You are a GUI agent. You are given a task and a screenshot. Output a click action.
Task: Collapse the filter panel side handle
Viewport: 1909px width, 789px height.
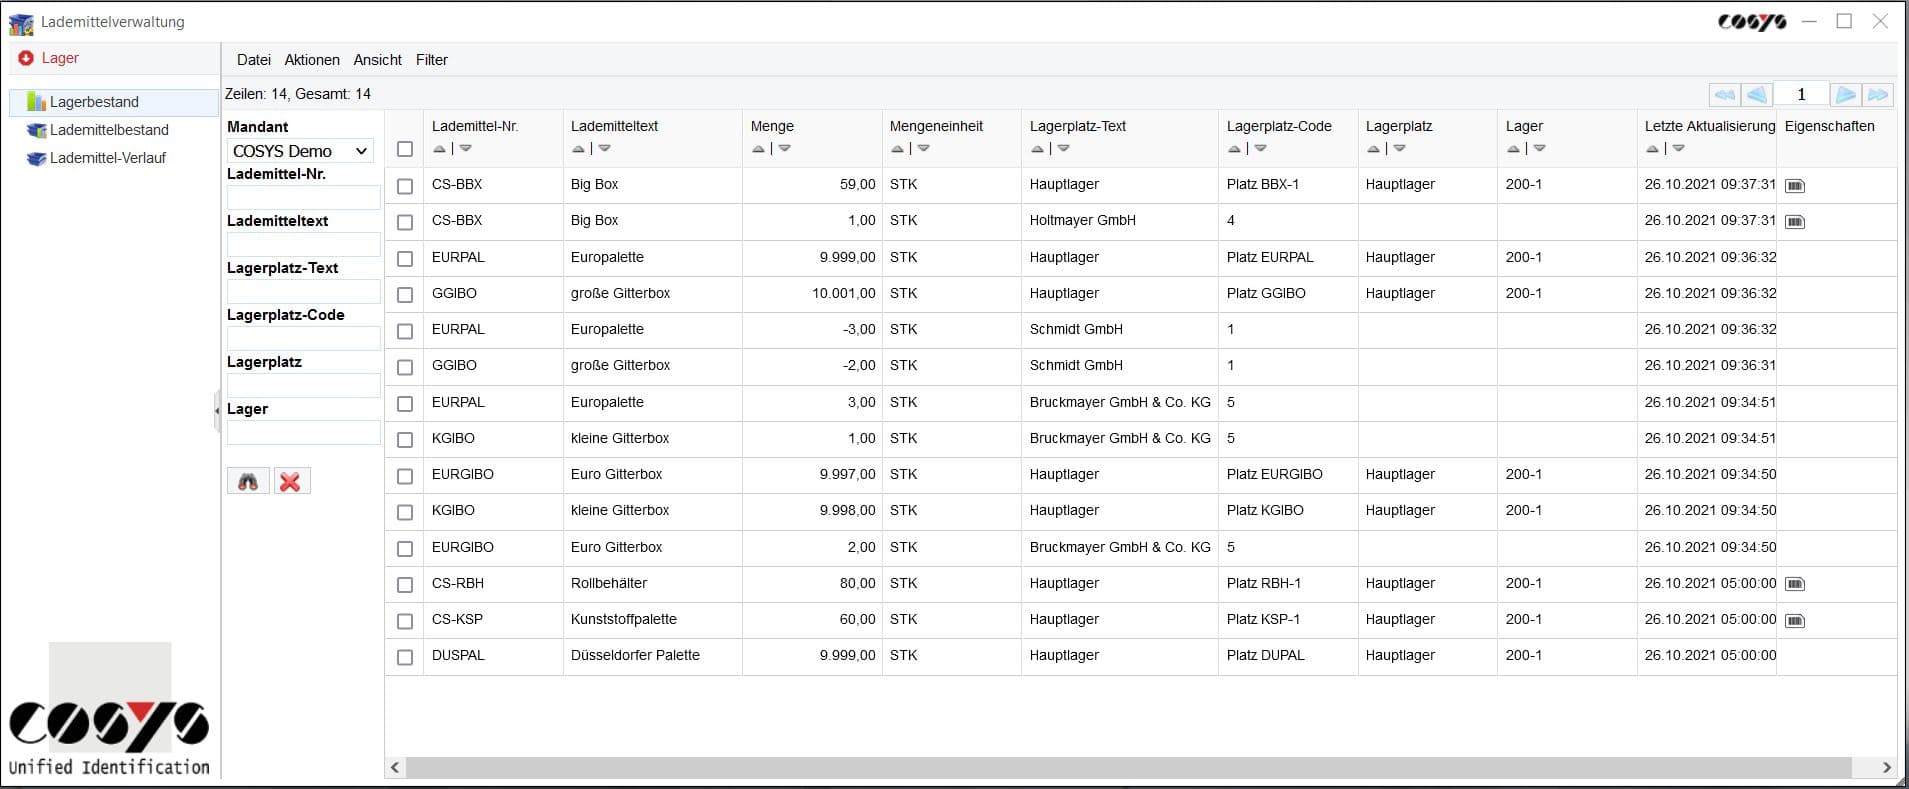point(217,410)
